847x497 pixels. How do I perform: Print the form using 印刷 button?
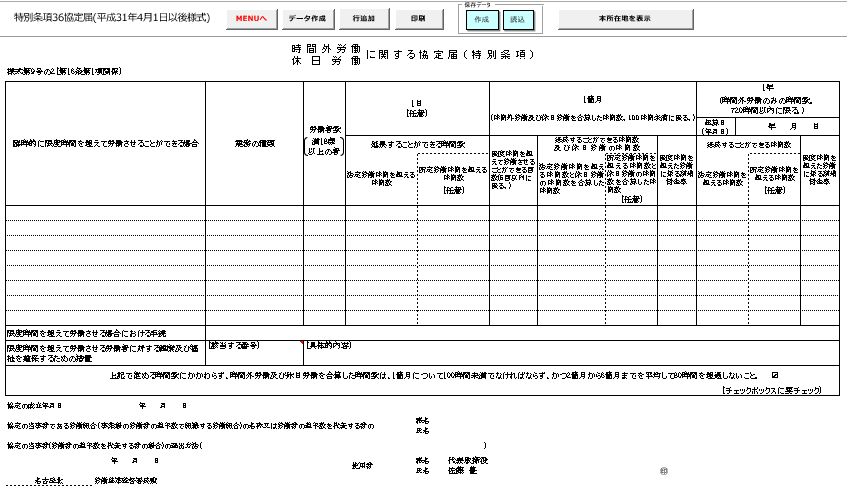click(x=419, y=19)
